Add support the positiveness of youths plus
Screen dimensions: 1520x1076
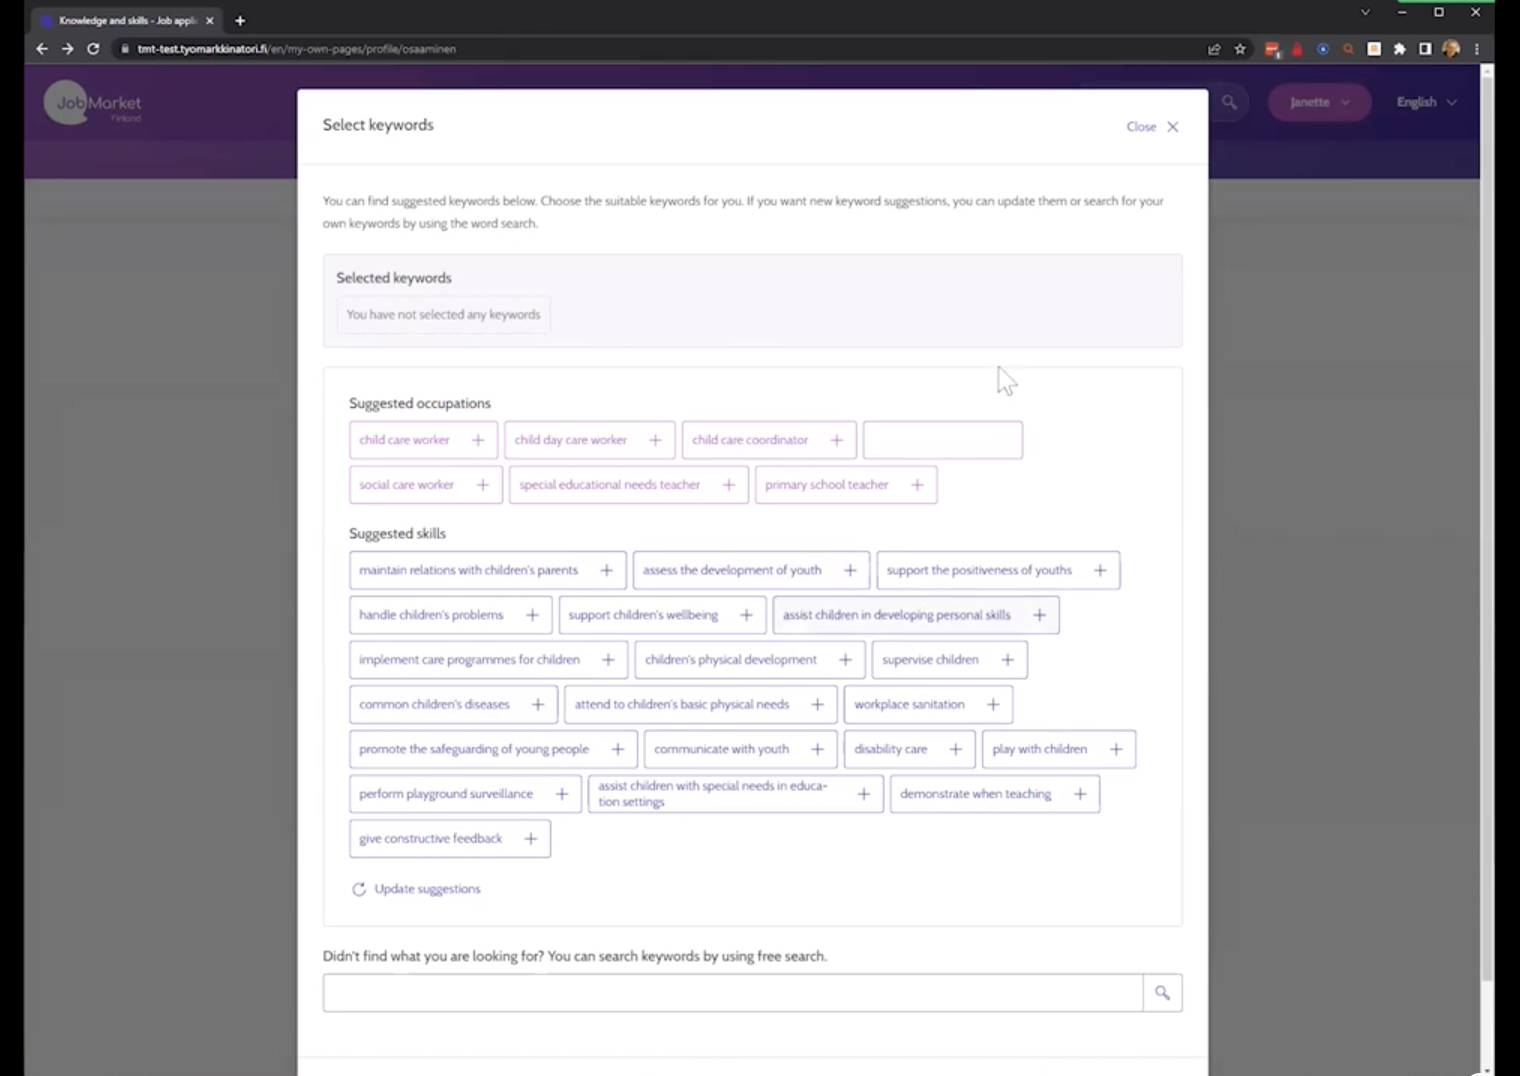(1100, 570)
